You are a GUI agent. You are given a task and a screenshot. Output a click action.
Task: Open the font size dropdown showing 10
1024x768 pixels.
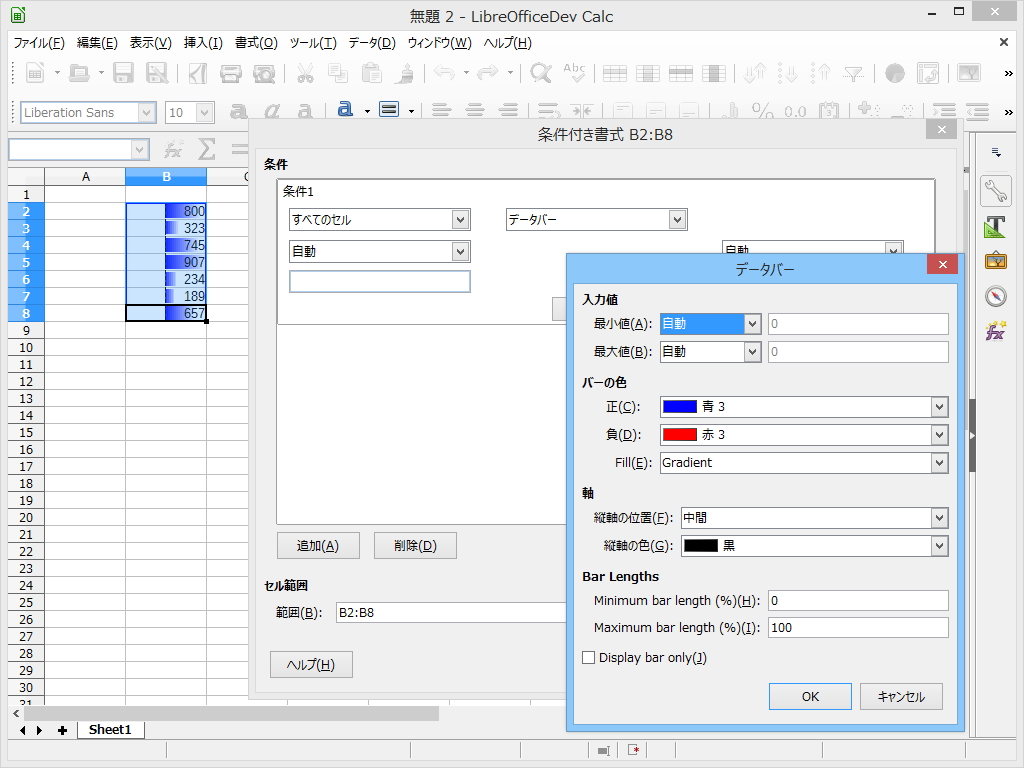189,112
